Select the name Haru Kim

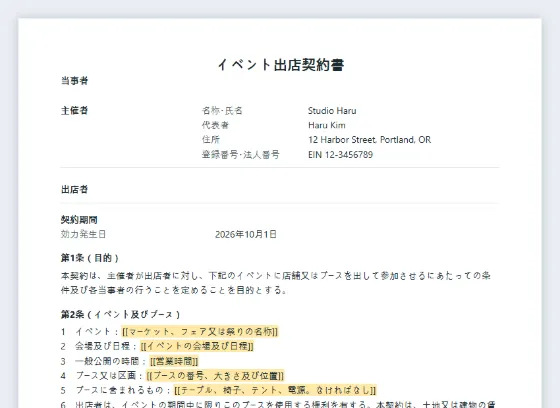[327, 125]
